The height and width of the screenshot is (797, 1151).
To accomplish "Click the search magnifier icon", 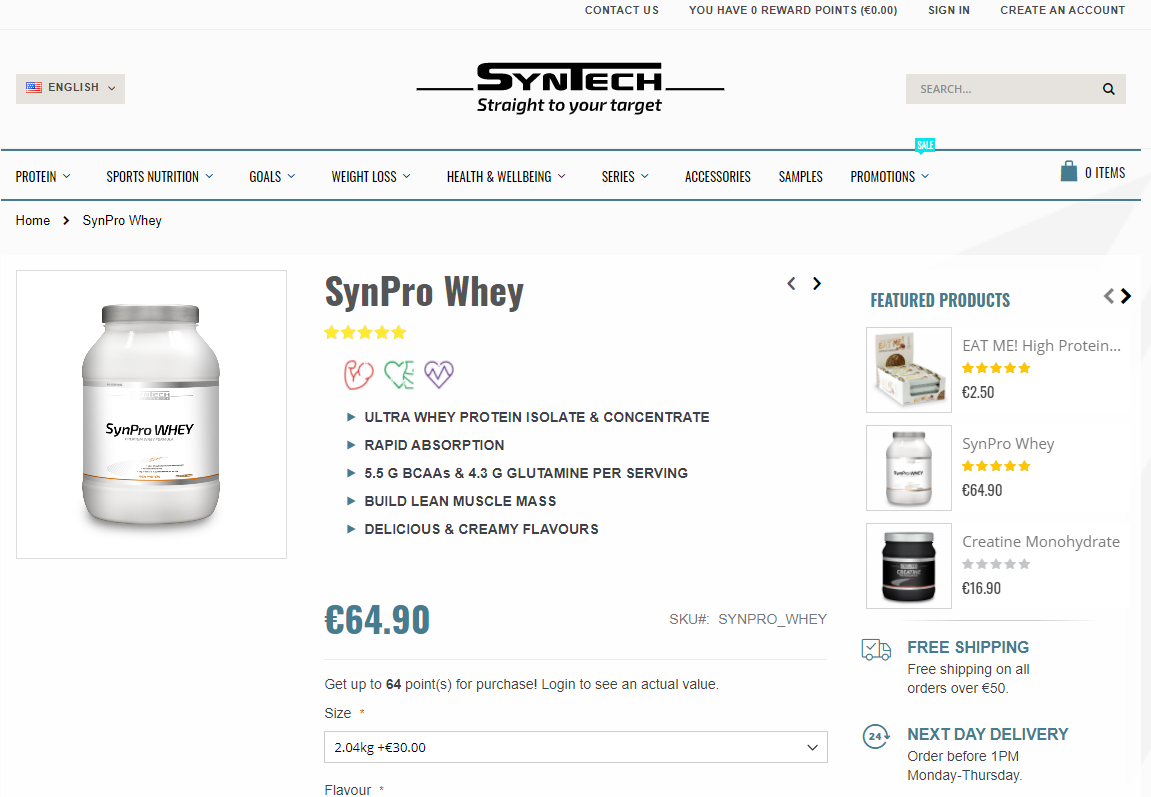I will click(x=1108, y=89).
